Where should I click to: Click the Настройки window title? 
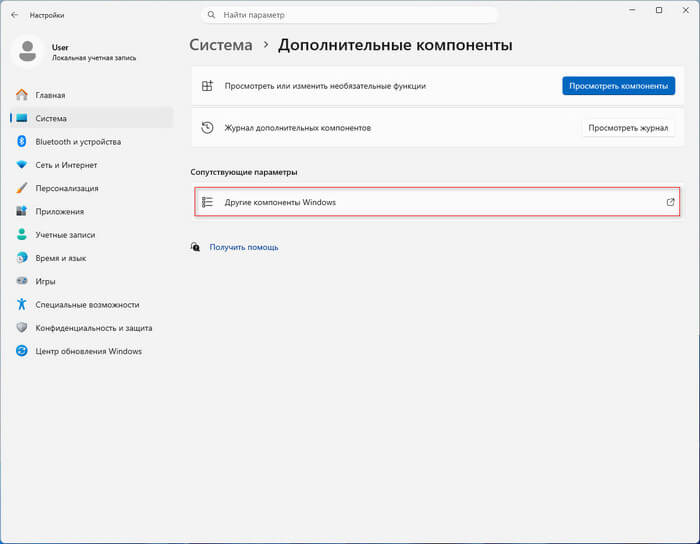(x=47, y=15)
